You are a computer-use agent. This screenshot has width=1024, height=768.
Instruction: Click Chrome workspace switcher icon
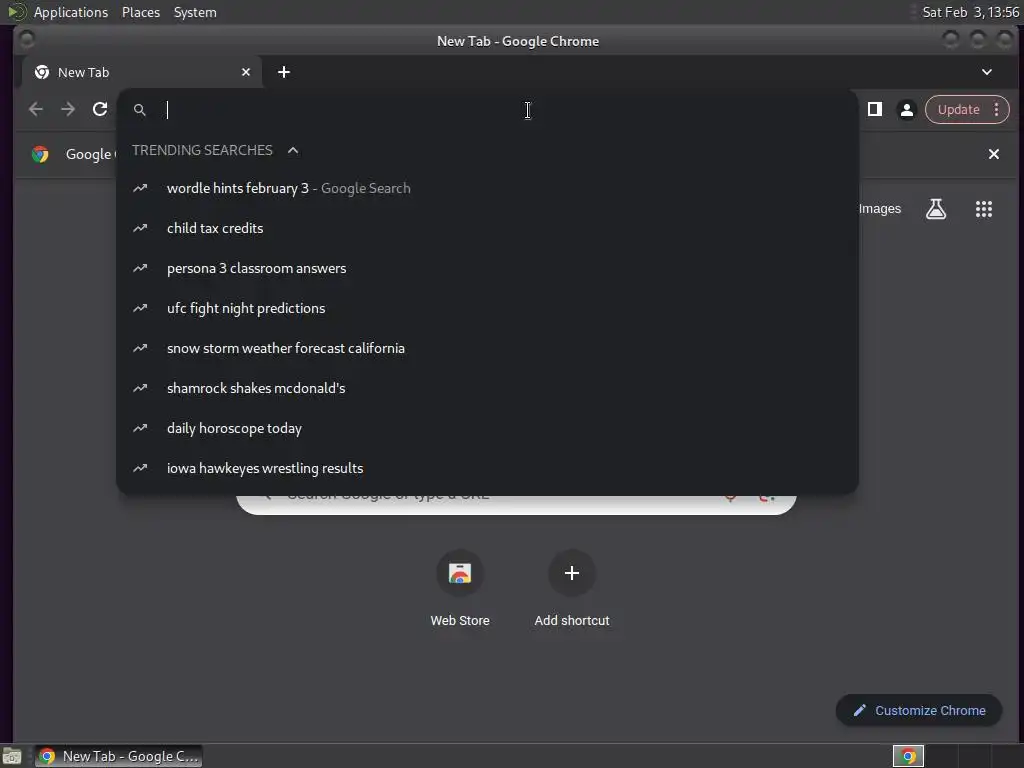tap(908, 756)
